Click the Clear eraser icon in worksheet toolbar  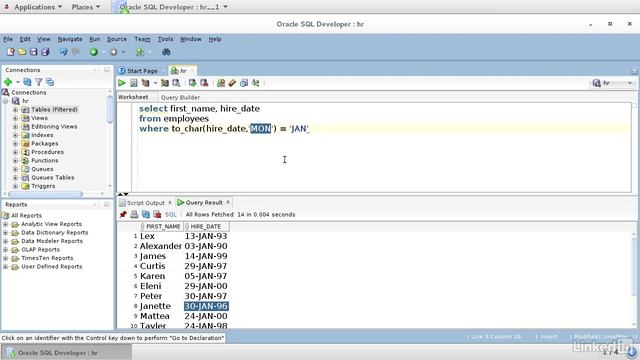(x=232, y=83)
